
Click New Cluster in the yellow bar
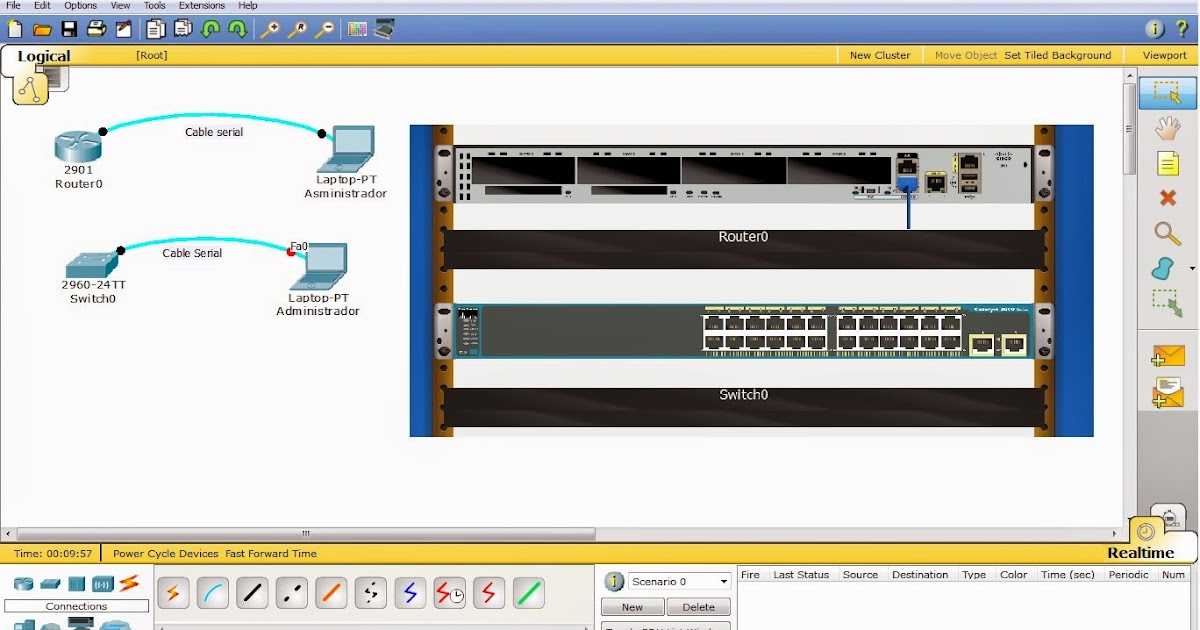(x=880, y=55)
